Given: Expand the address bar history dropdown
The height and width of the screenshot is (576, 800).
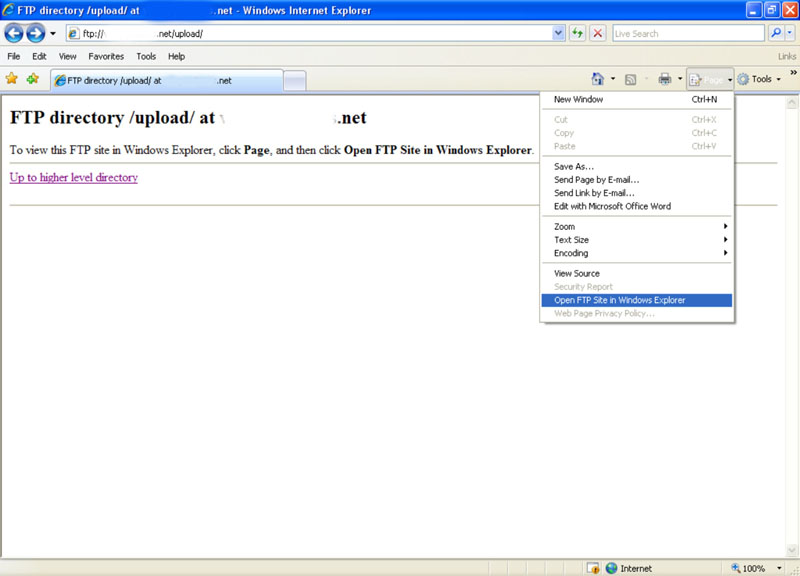Looking at the screenshot, I should pyautogui.click(x=558, y=34).
